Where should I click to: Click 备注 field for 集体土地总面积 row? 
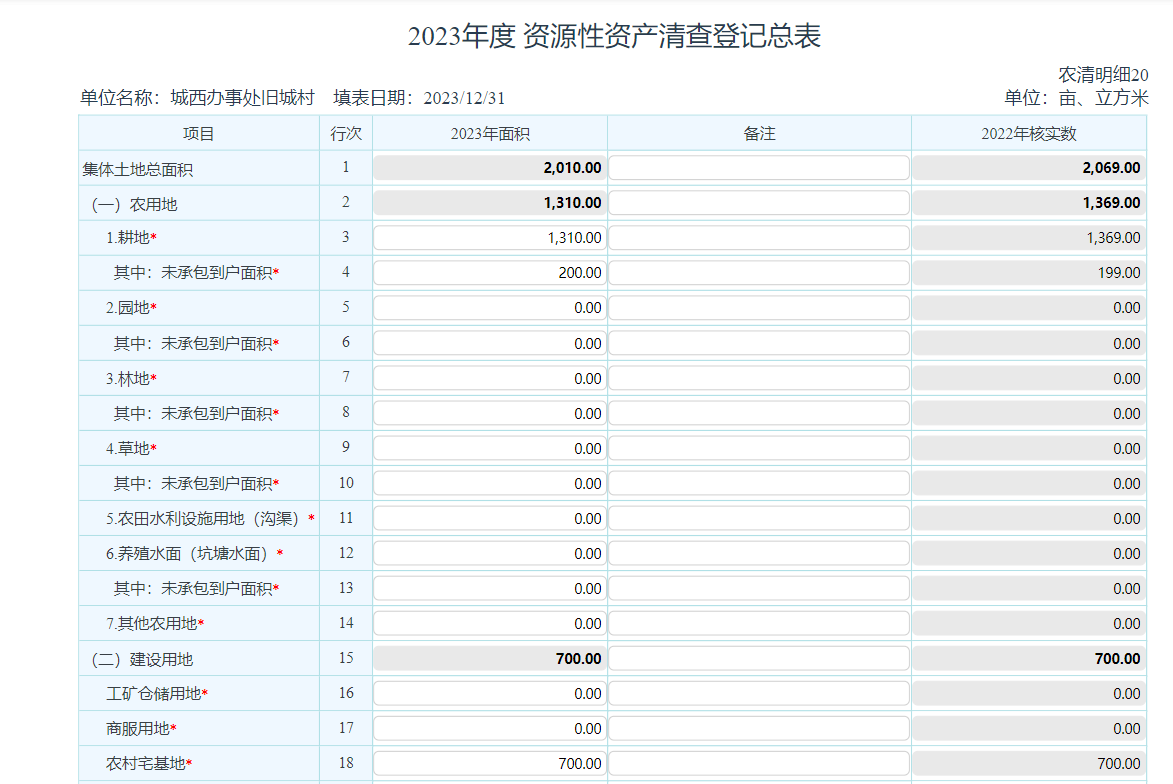[759, 168]
